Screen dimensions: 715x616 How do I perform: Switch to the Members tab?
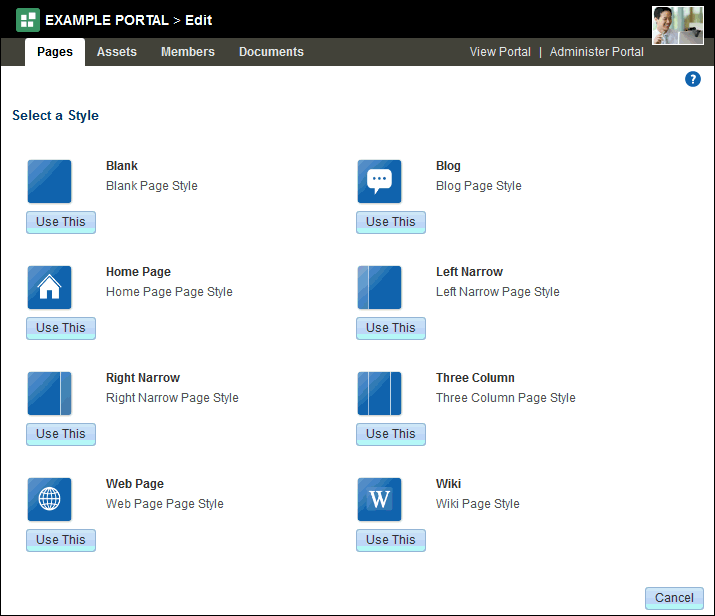pos(188,52)
